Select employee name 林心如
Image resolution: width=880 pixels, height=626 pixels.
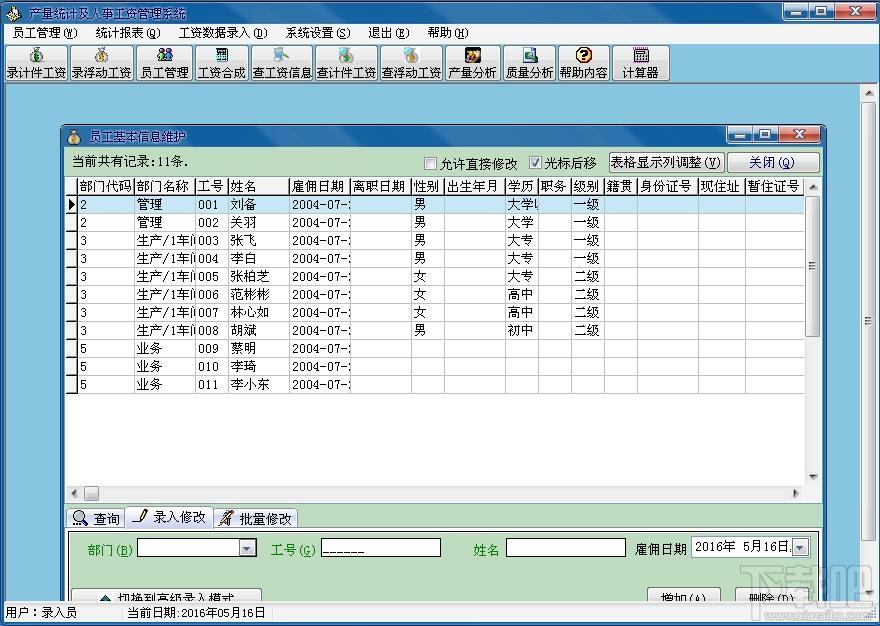pos(250,312)
